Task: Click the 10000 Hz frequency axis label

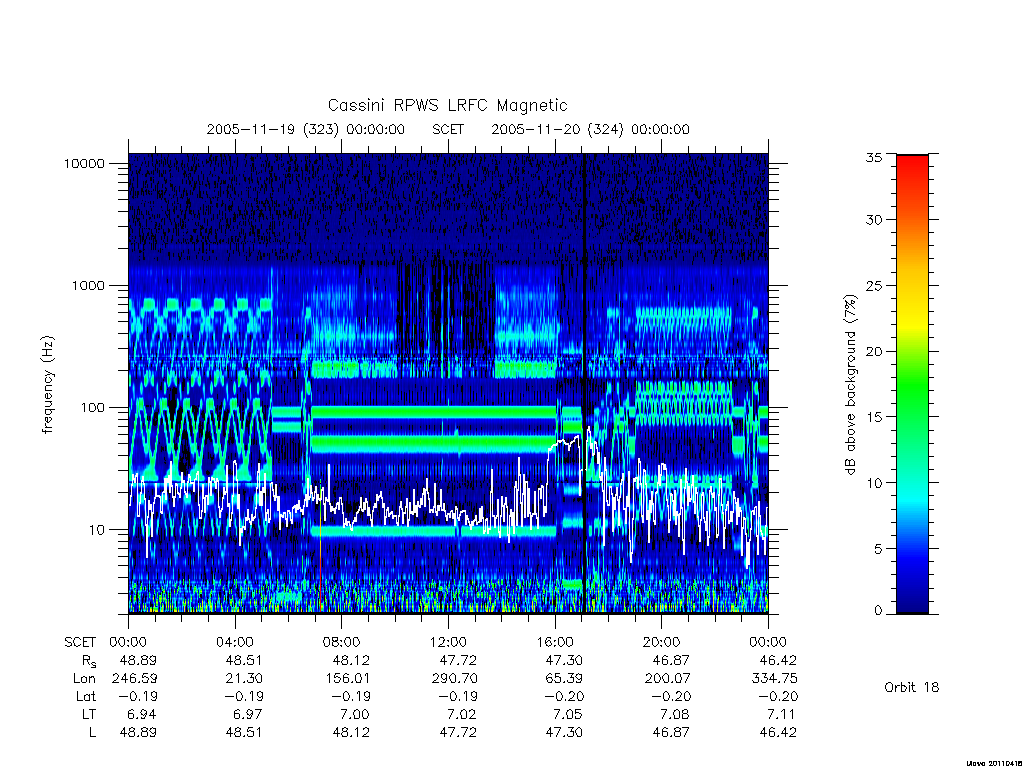Action: click(84, 164)
